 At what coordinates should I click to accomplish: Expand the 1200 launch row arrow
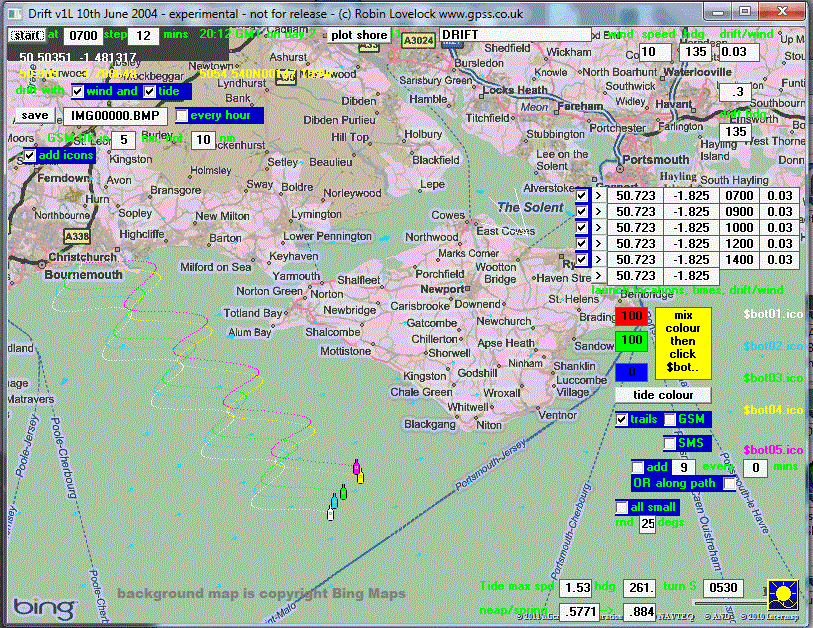598,243
